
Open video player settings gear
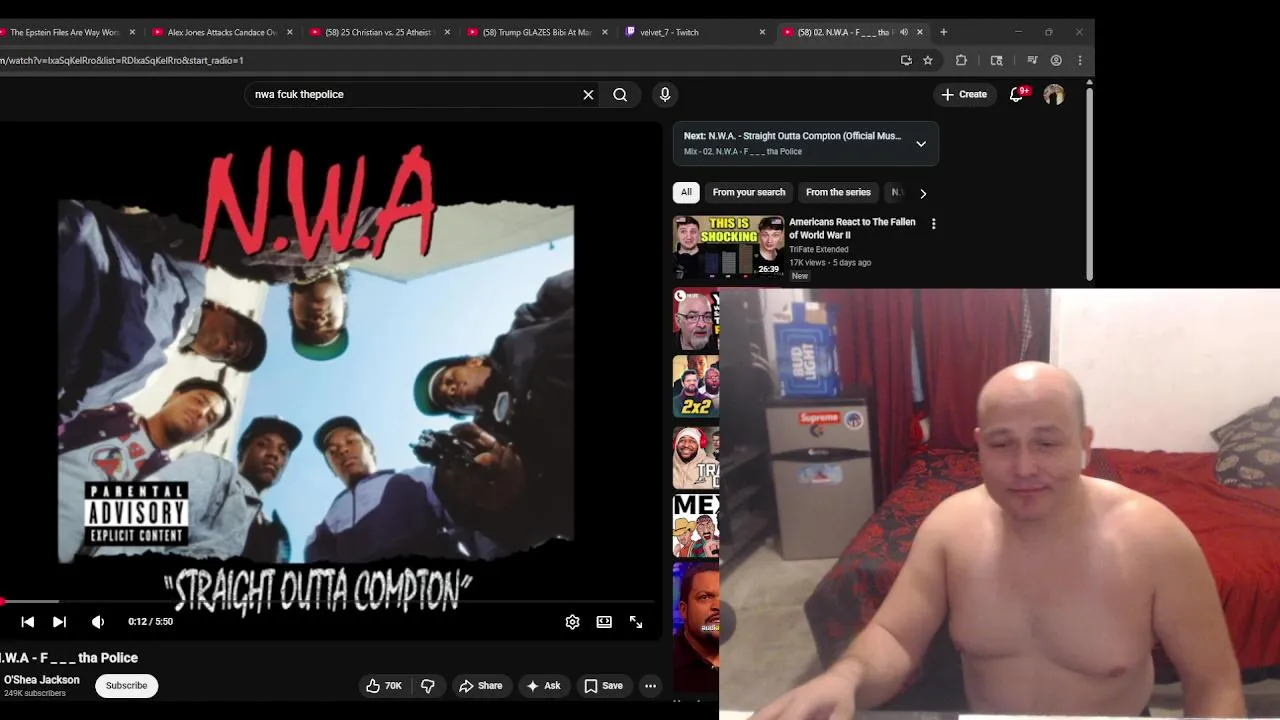[572, 622]
